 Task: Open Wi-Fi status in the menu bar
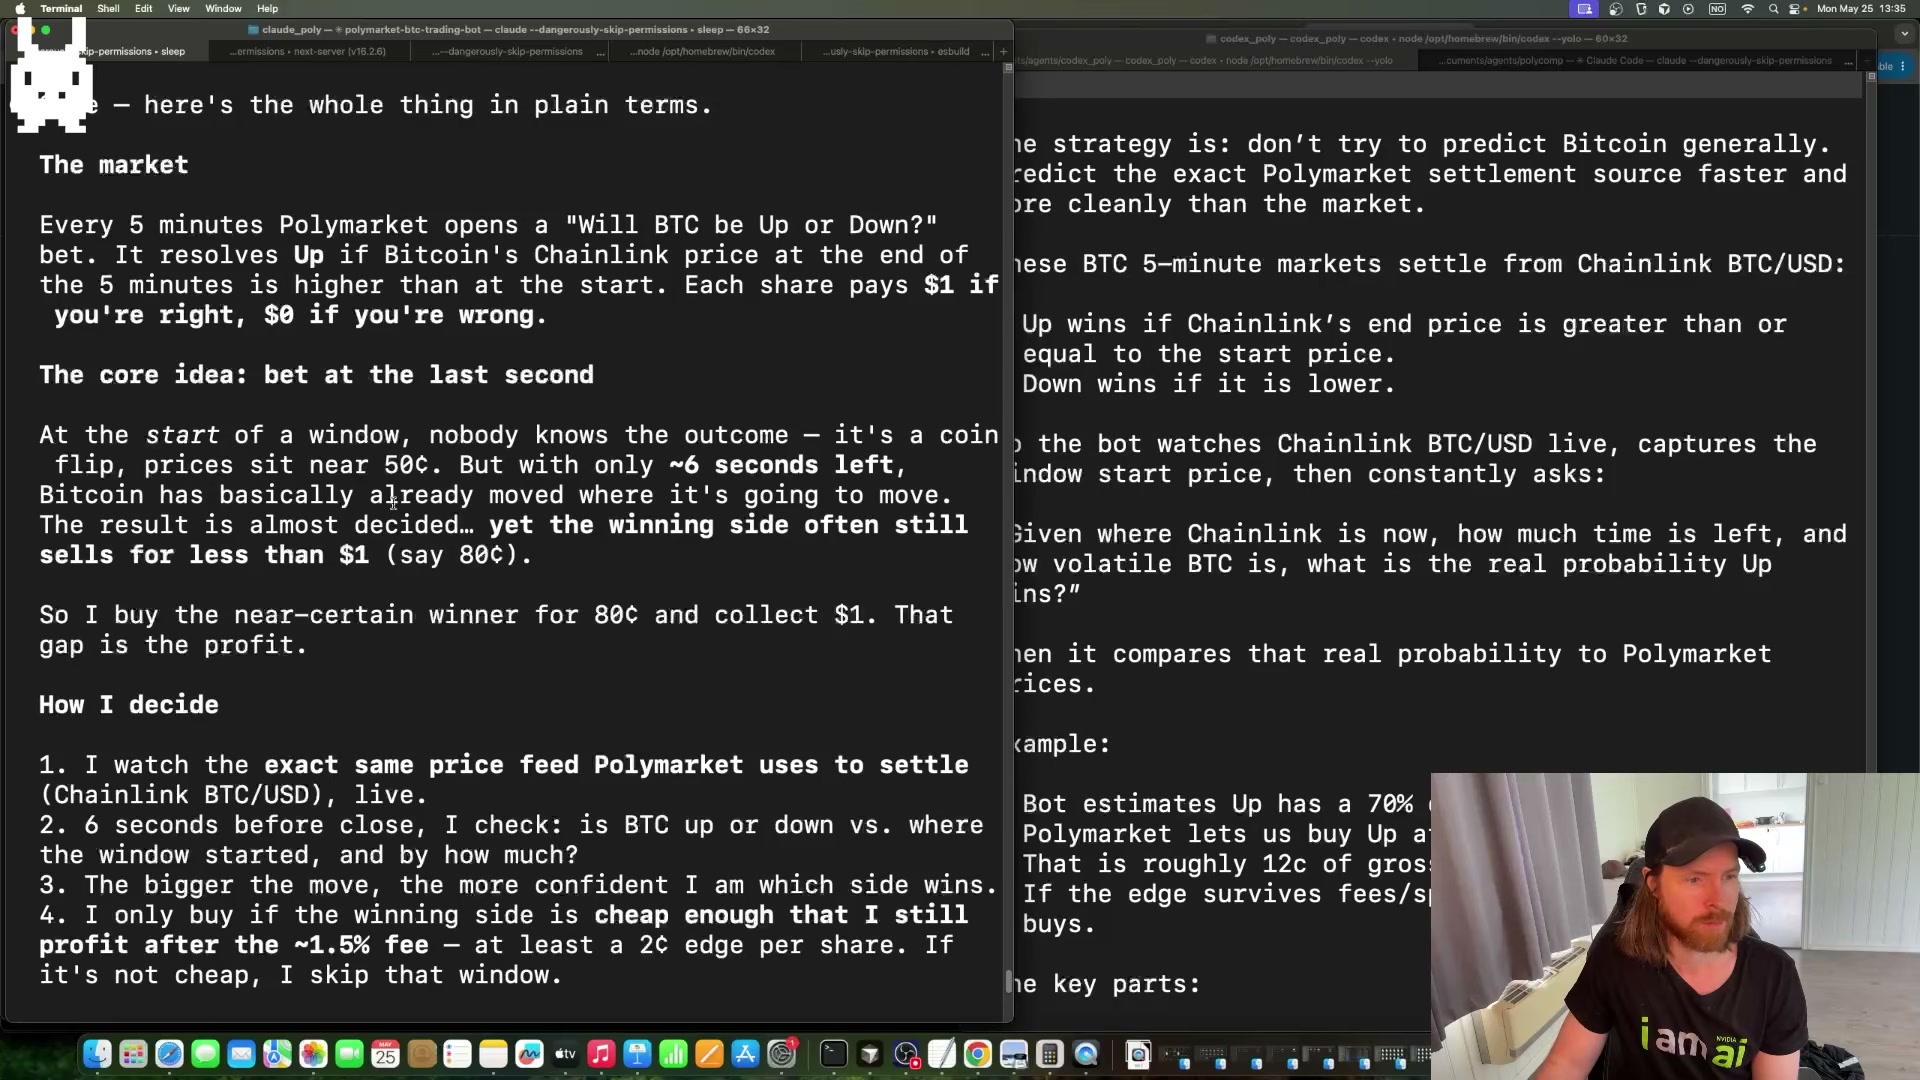1748,9
